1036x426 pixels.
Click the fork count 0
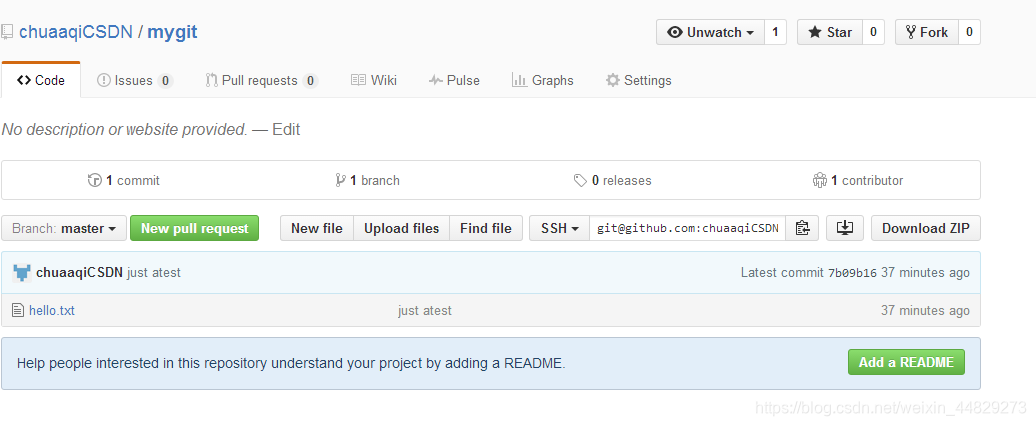click(969, 32)
